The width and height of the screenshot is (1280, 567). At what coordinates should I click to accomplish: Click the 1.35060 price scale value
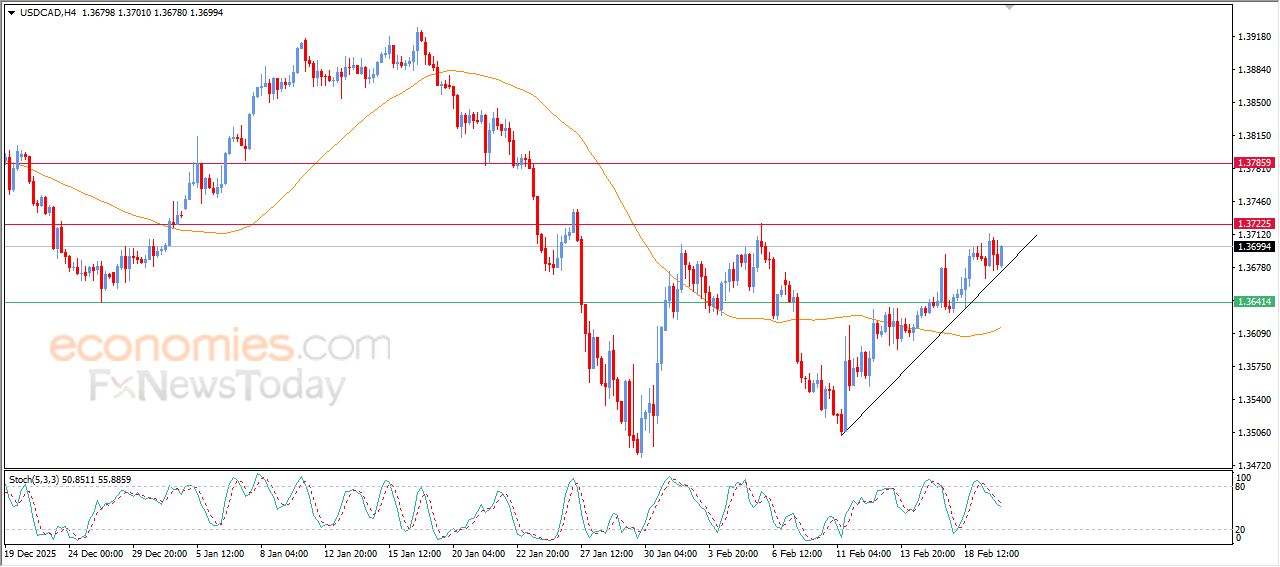(1252, 433)
